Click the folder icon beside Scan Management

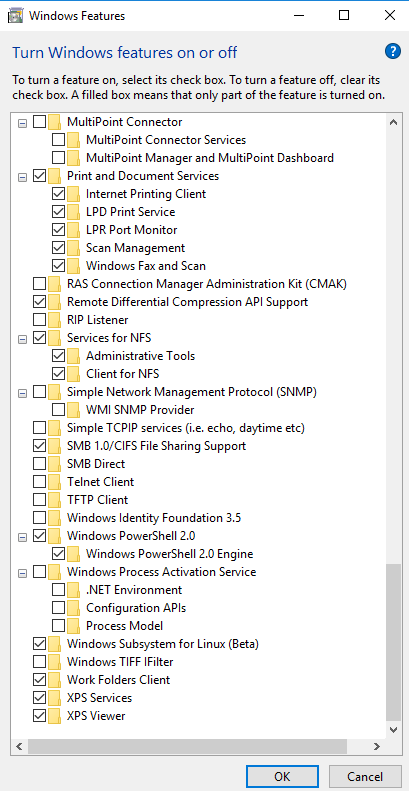[74, 248]
